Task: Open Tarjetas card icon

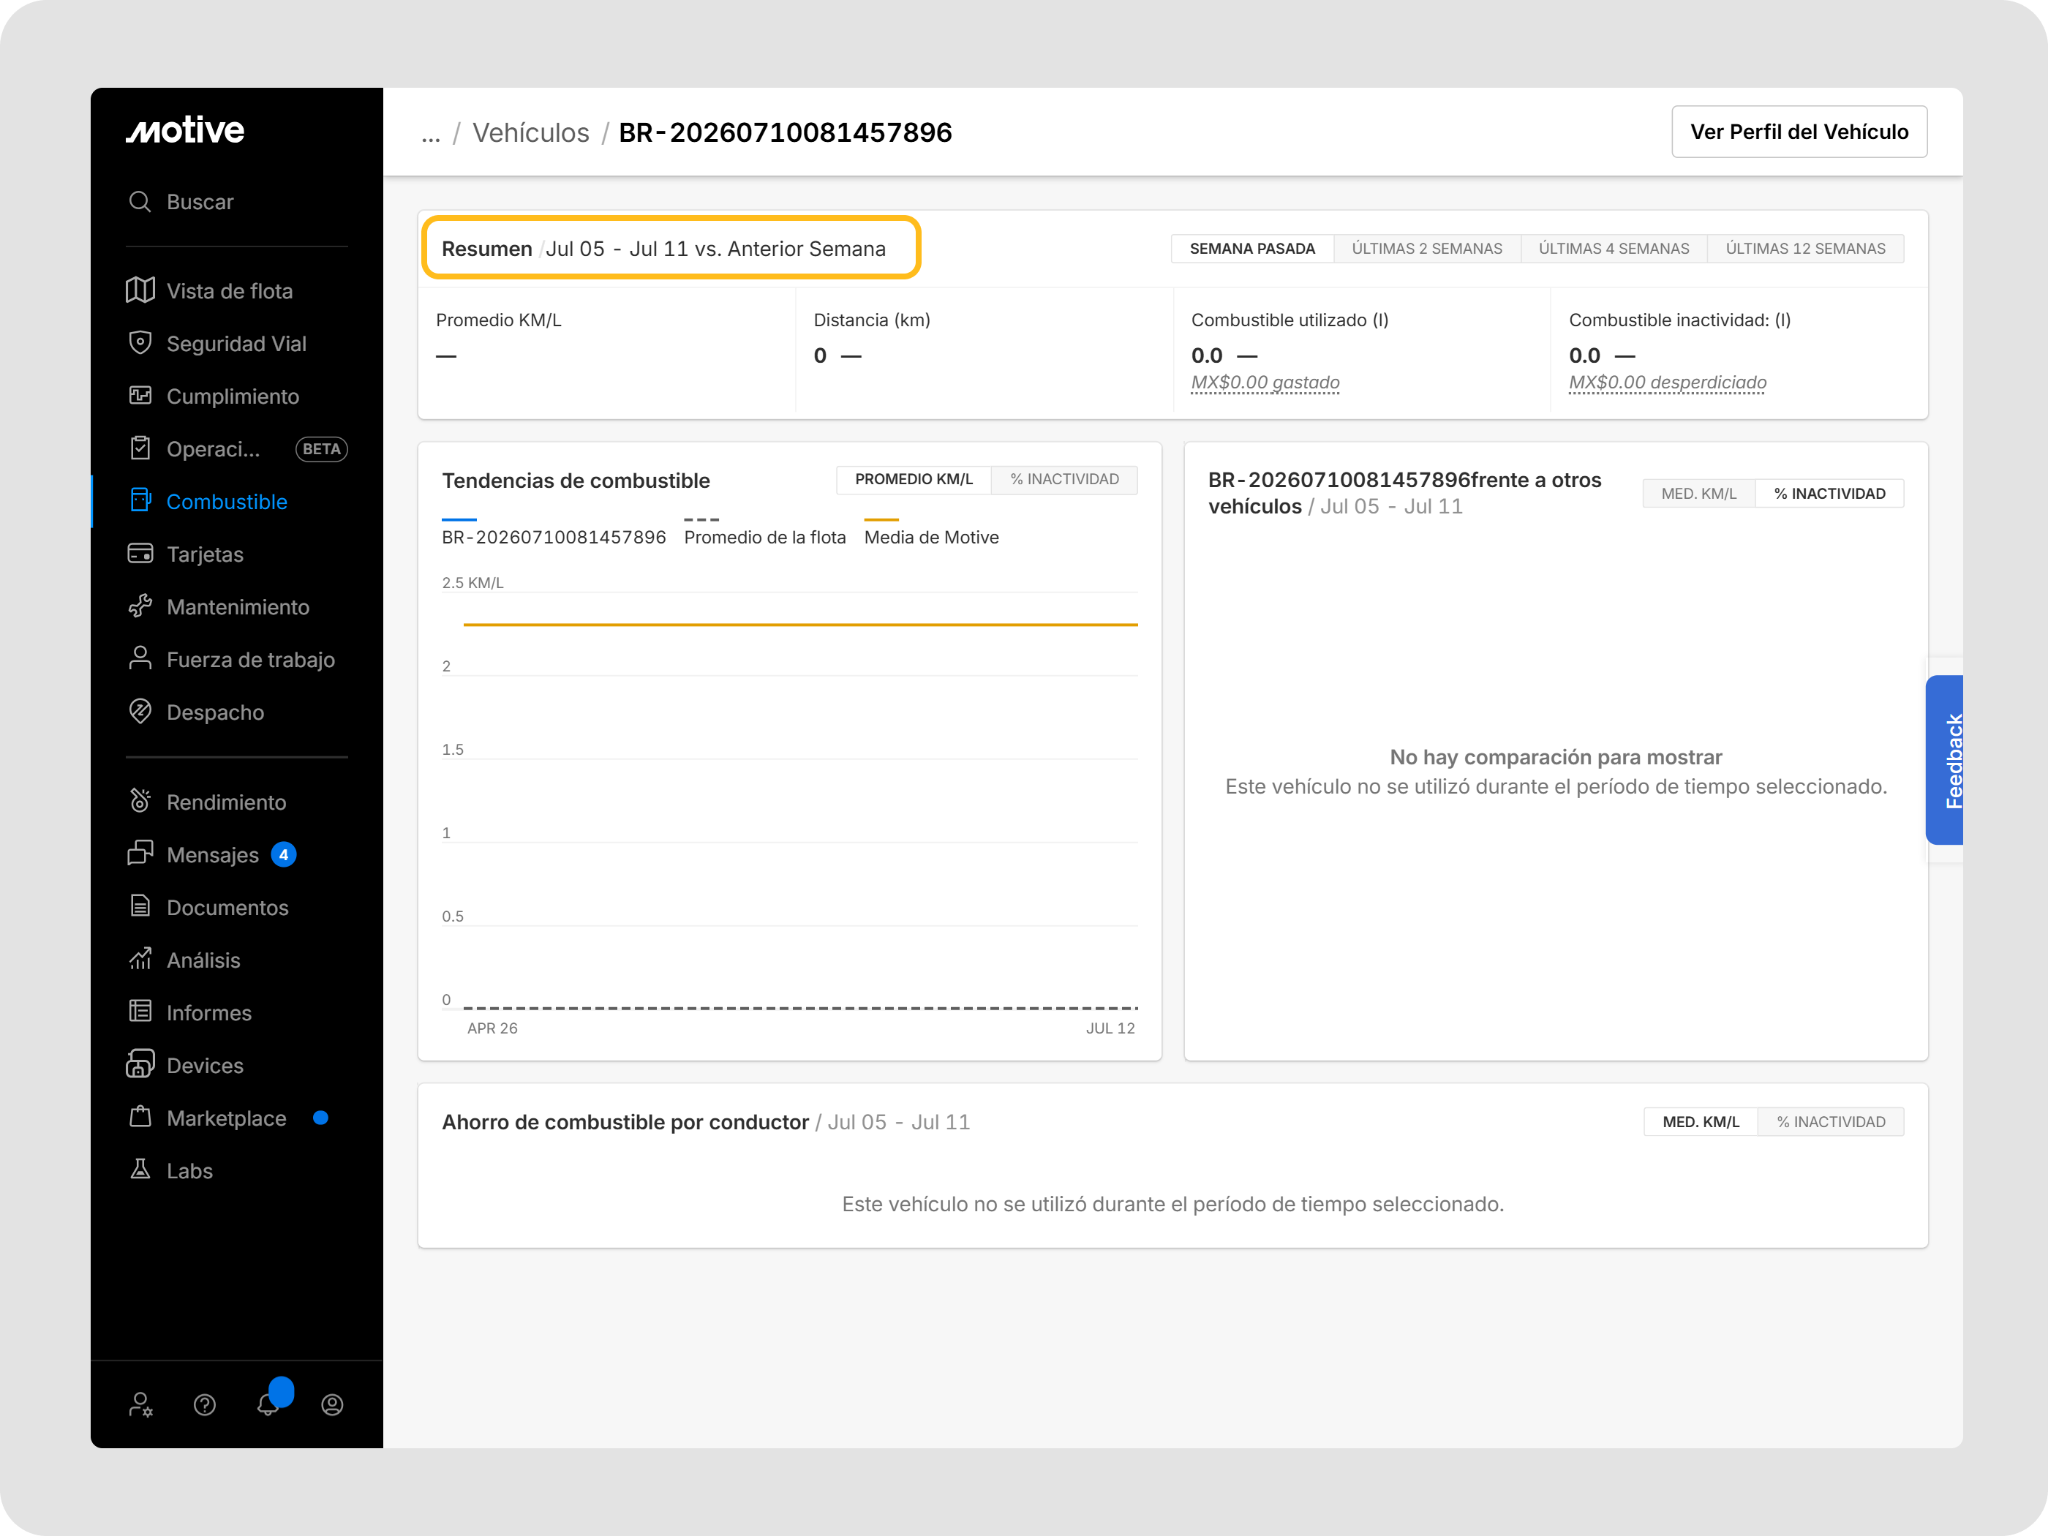Action: [140, 554]
